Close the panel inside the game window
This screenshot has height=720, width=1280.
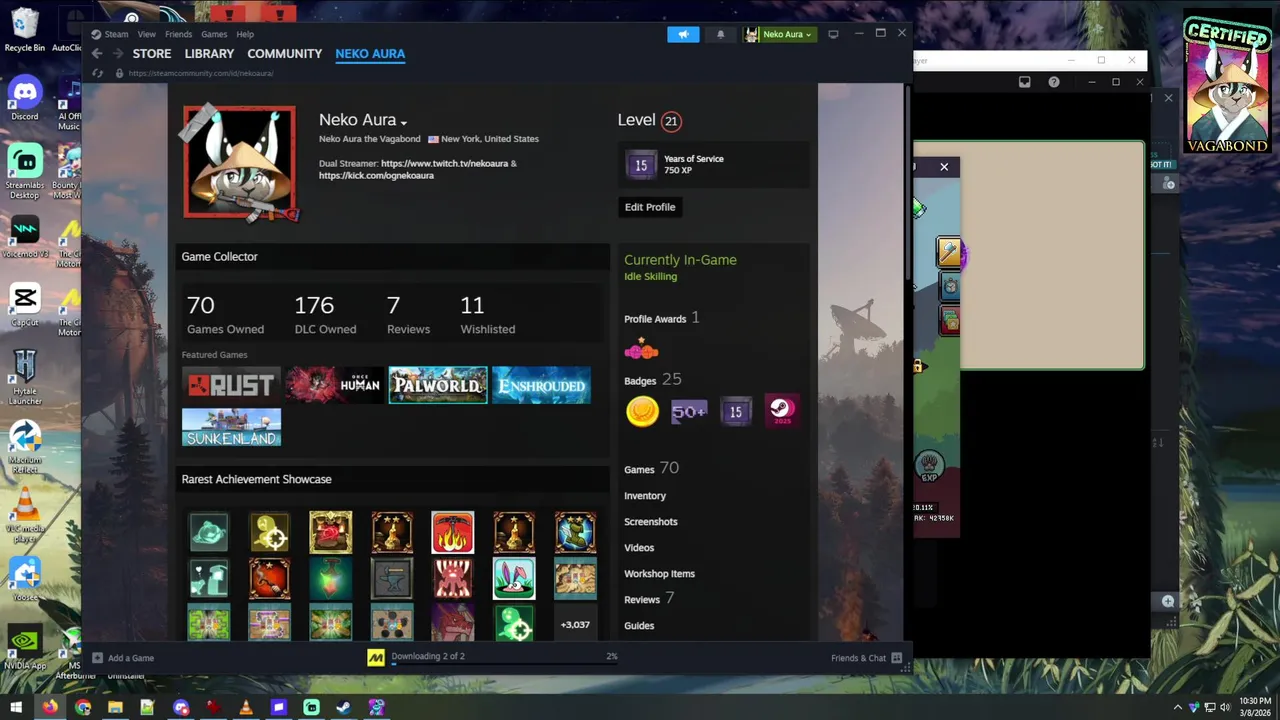coord(944,167)
